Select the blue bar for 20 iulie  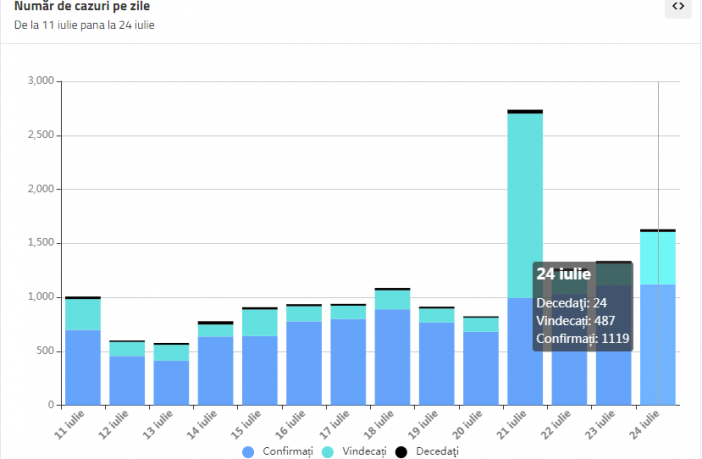coord(481,368)
